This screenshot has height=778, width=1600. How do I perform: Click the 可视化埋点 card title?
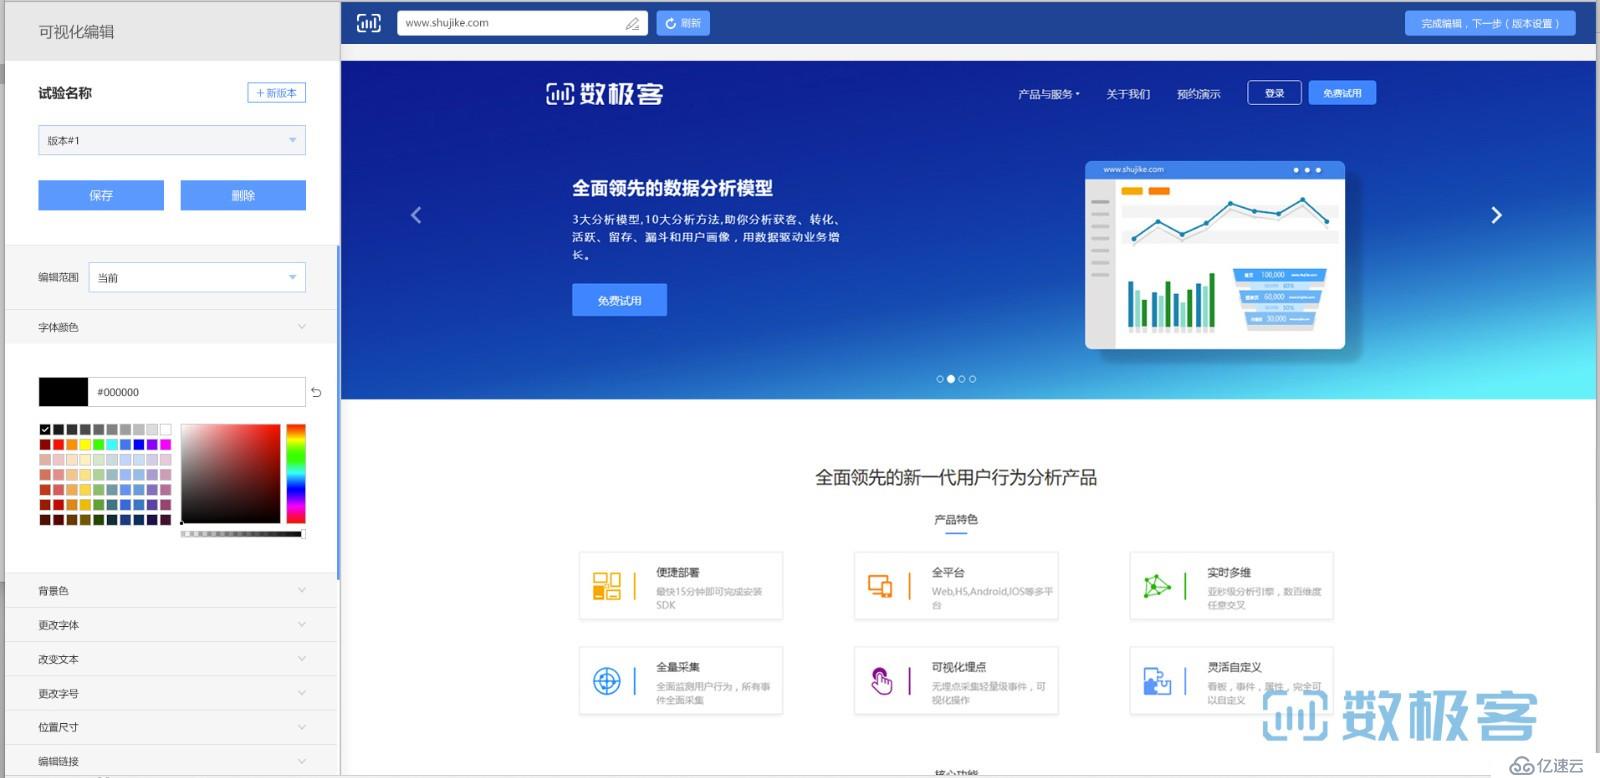click(959, 667)
